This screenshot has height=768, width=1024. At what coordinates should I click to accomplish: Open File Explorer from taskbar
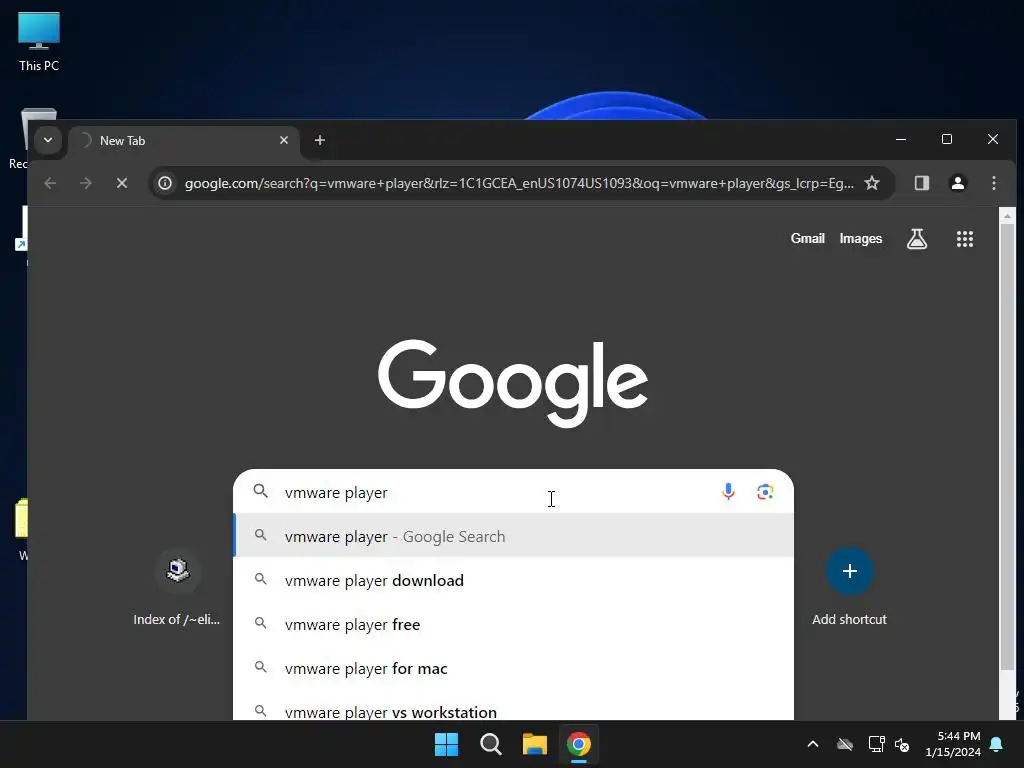click(534, 744)
